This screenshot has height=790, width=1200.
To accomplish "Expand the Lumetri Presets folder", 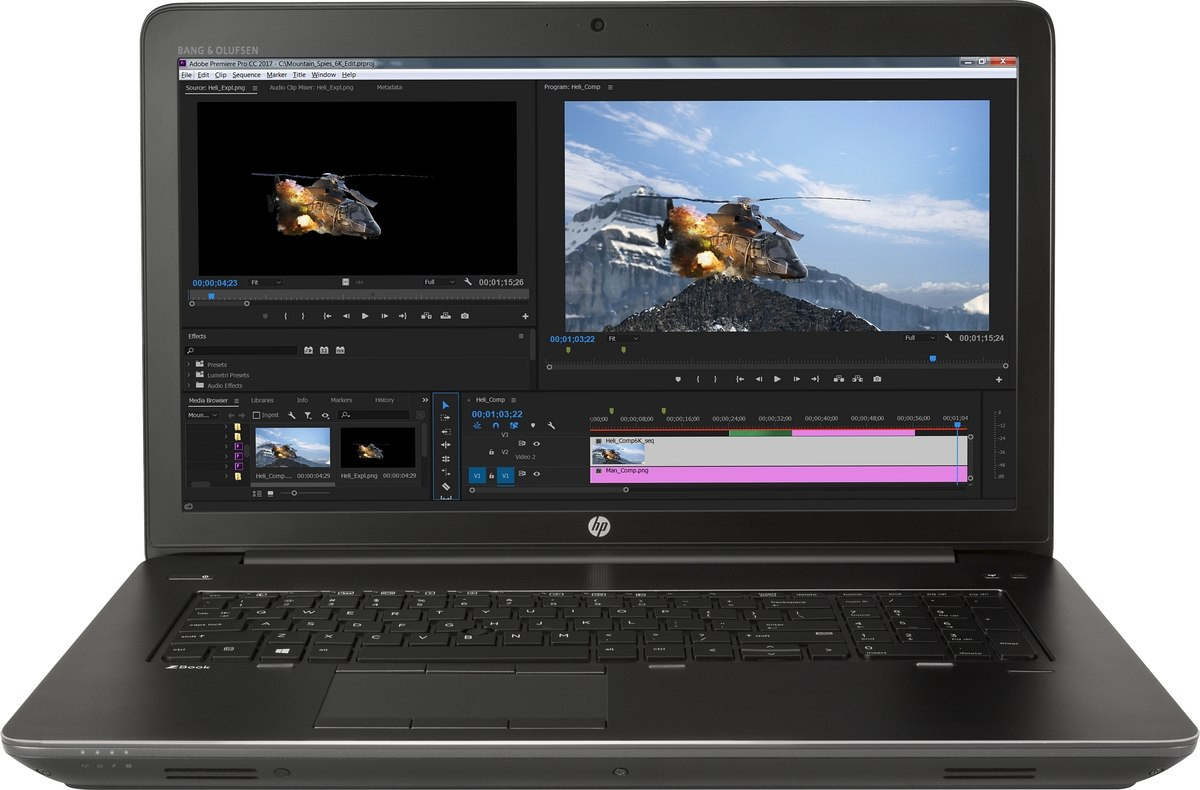I will pyautogui.click(x=188, y=375).
